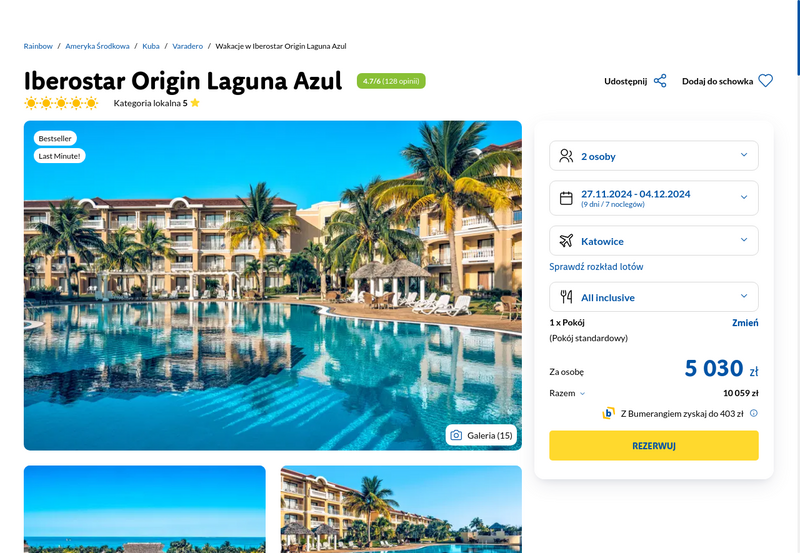The image size is (800, 553).
Task: Click the share icon next to Udostępnij
Action: pos(660,81)
